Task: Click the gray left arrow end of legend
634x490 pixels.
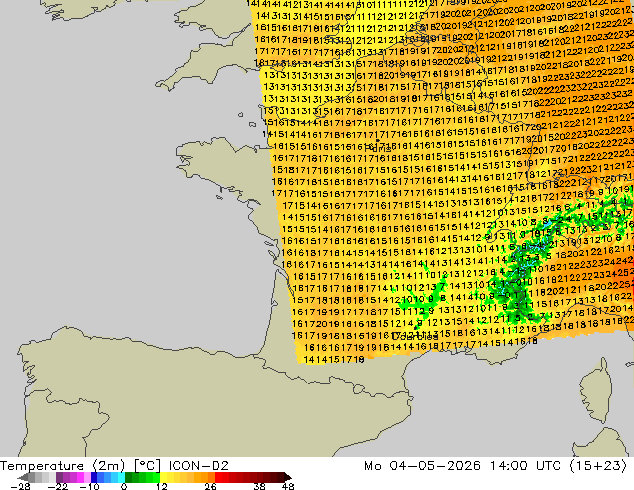Action: pyautogui.click(x=23, y=477)
